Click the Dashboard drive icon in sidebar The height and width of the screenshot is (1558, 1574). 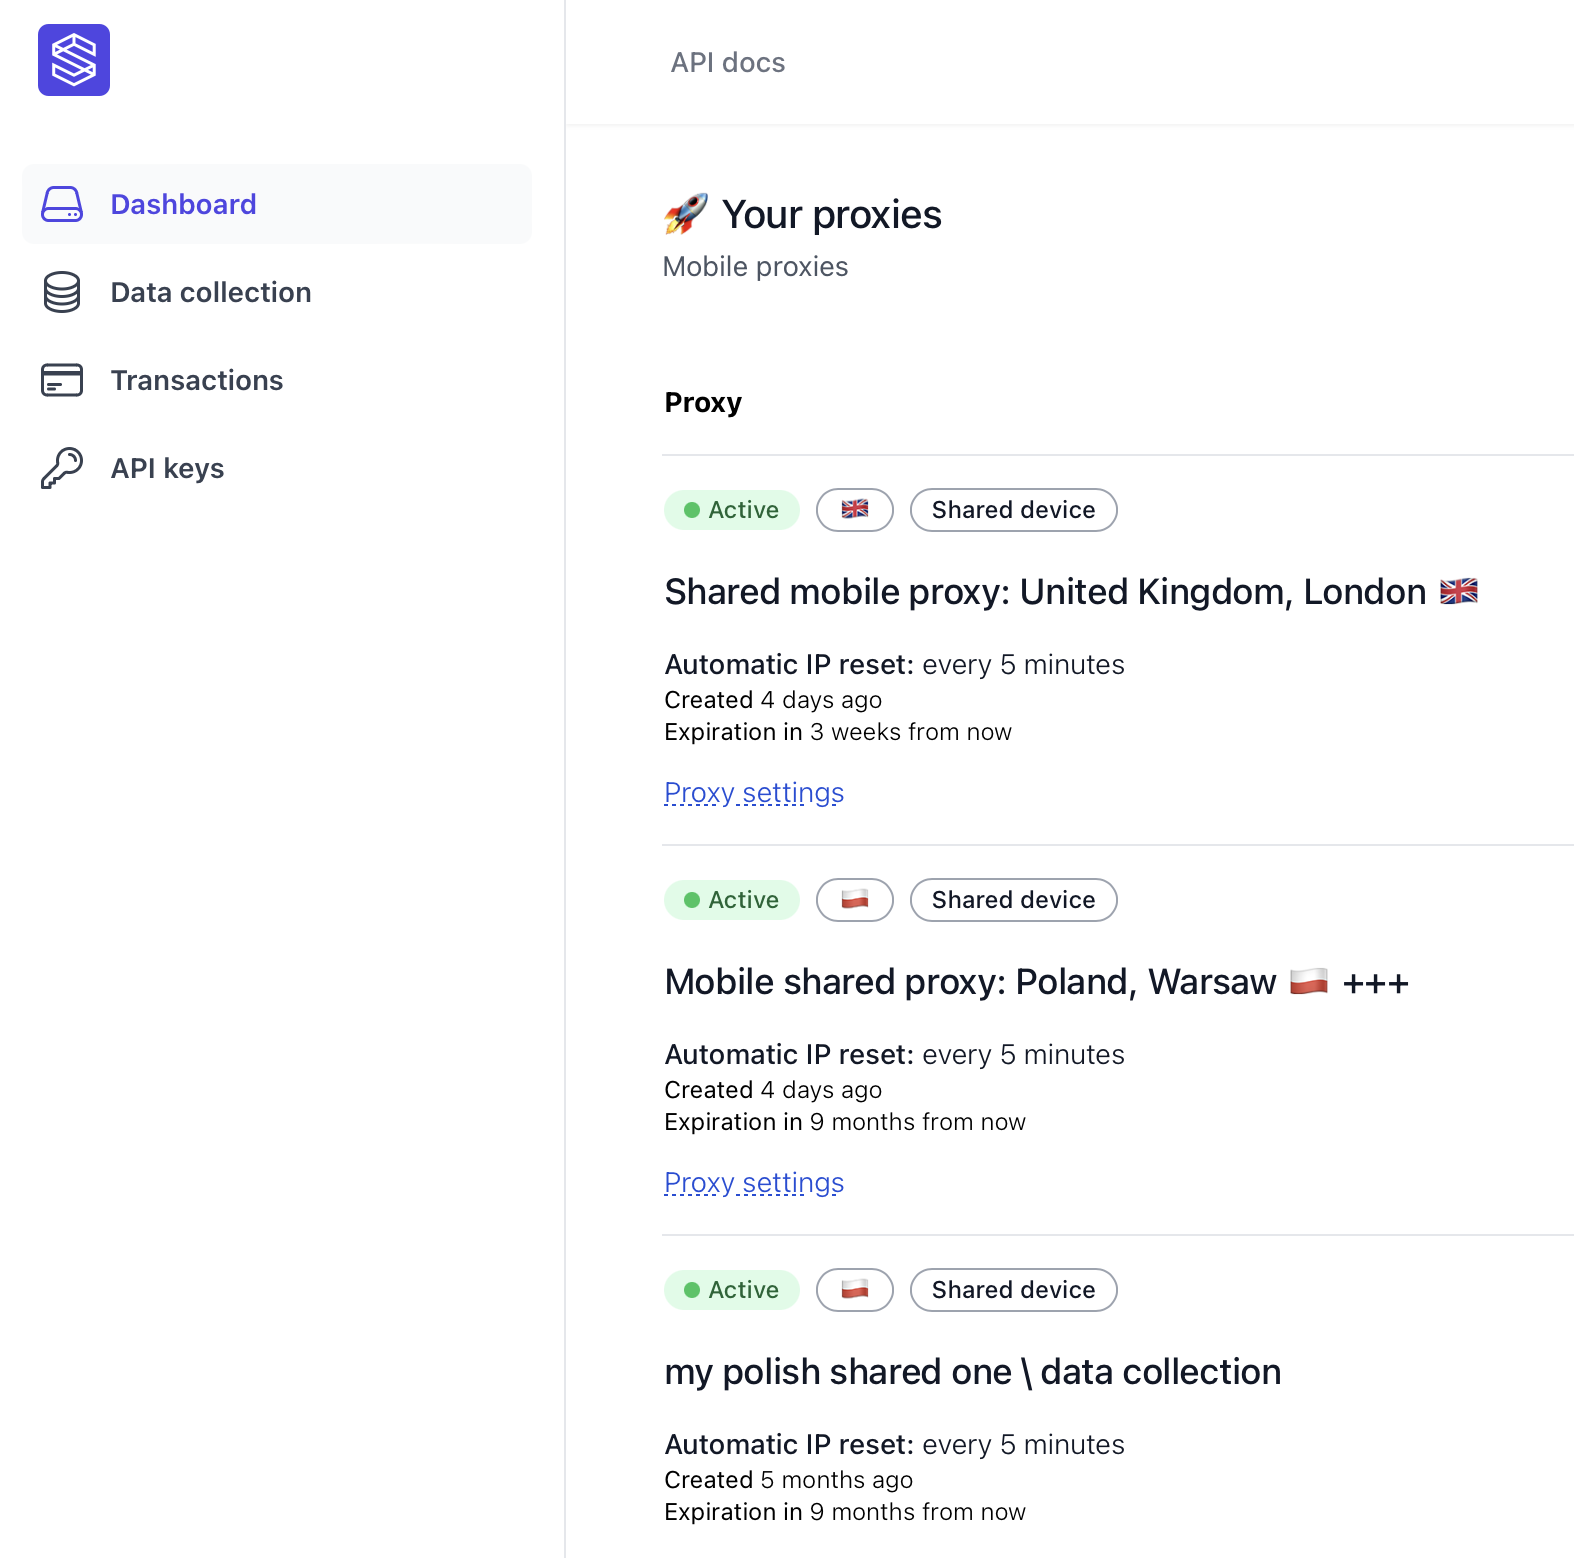tap(62, 204)
